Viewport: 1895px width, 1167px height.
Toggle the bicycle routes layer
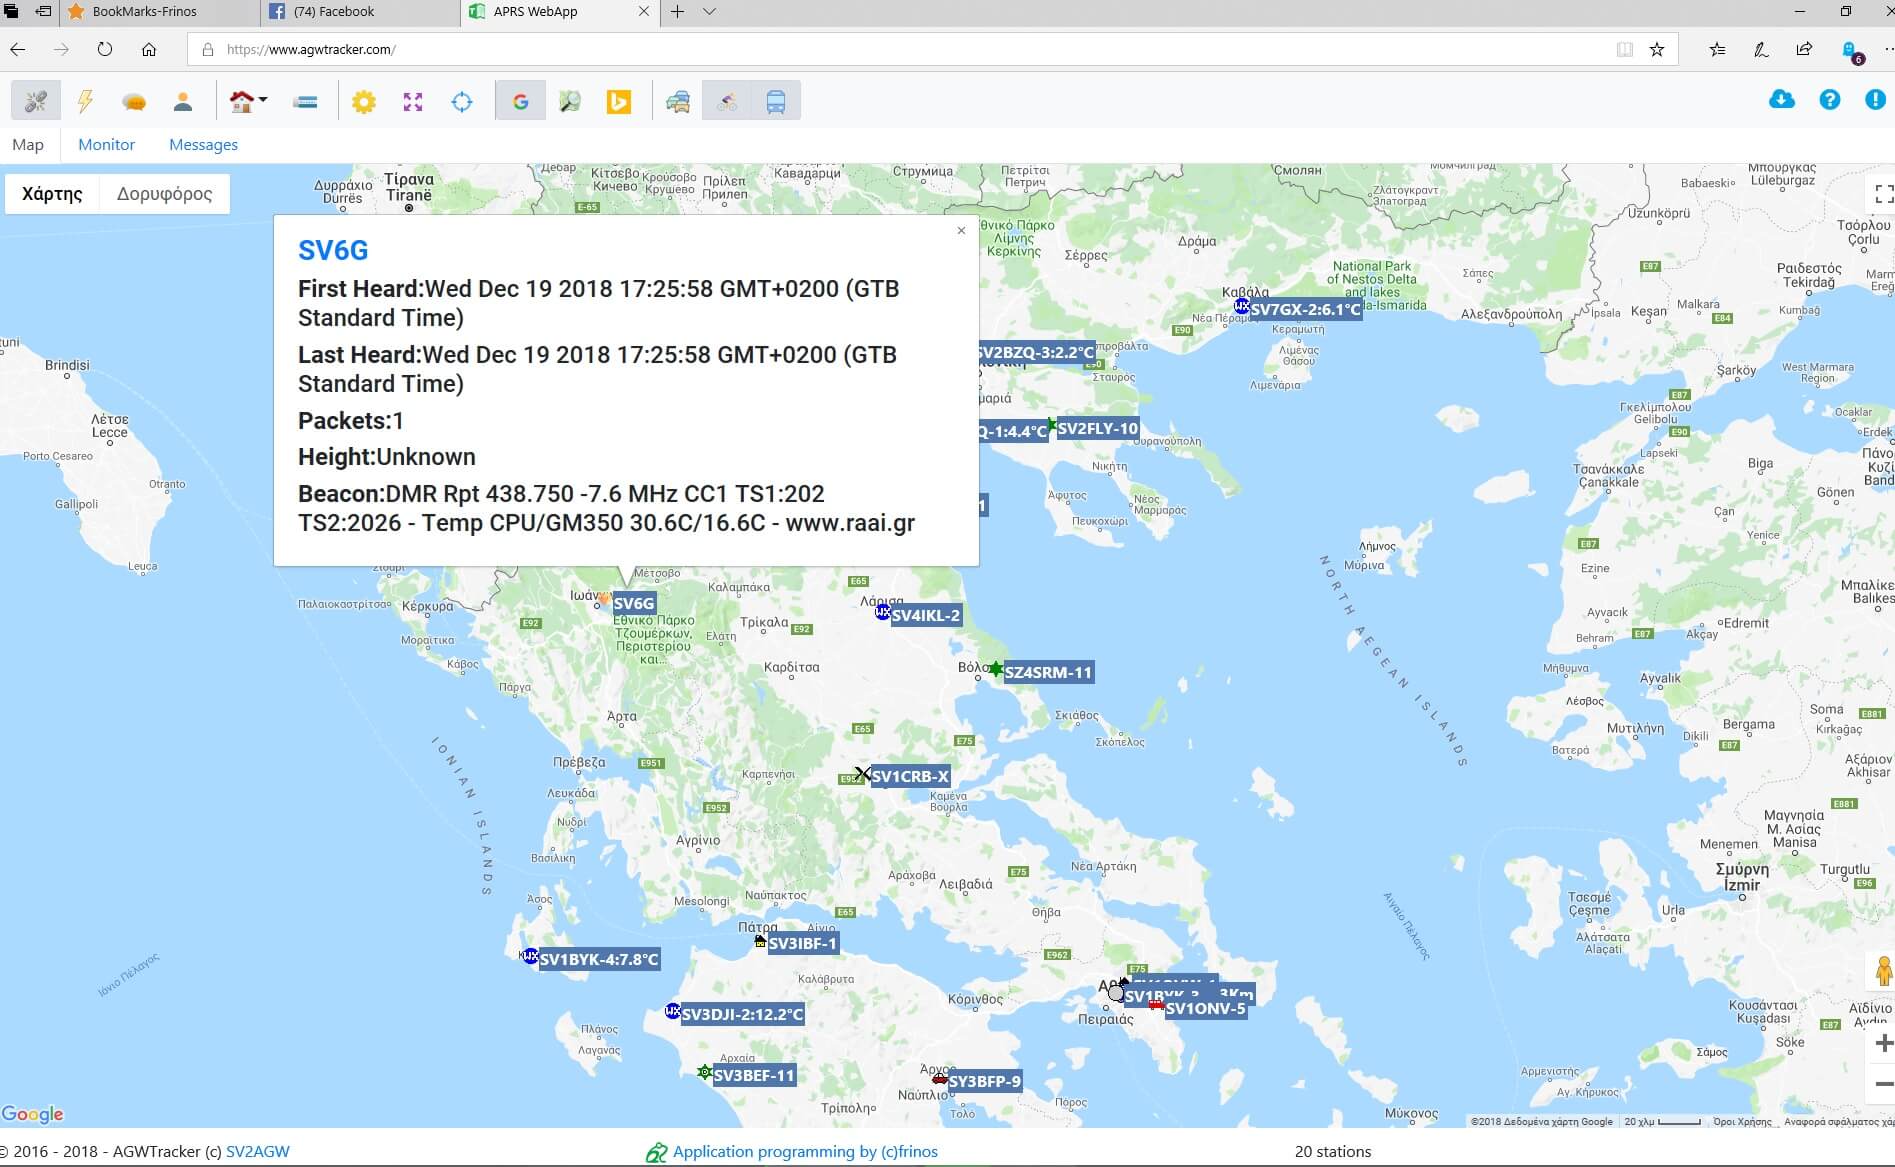point(726,100)
